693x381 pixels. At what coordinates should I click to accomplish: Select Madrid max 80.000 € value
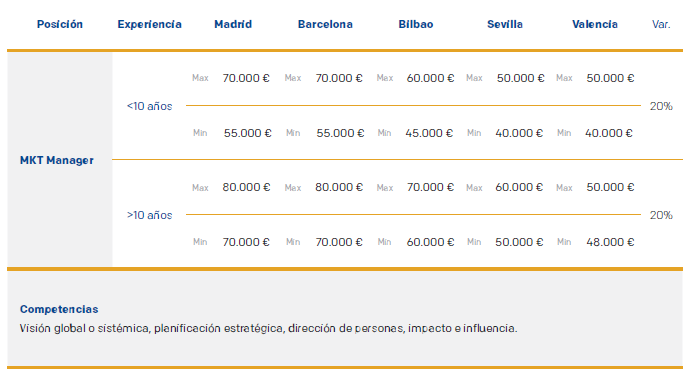point(246,187)
